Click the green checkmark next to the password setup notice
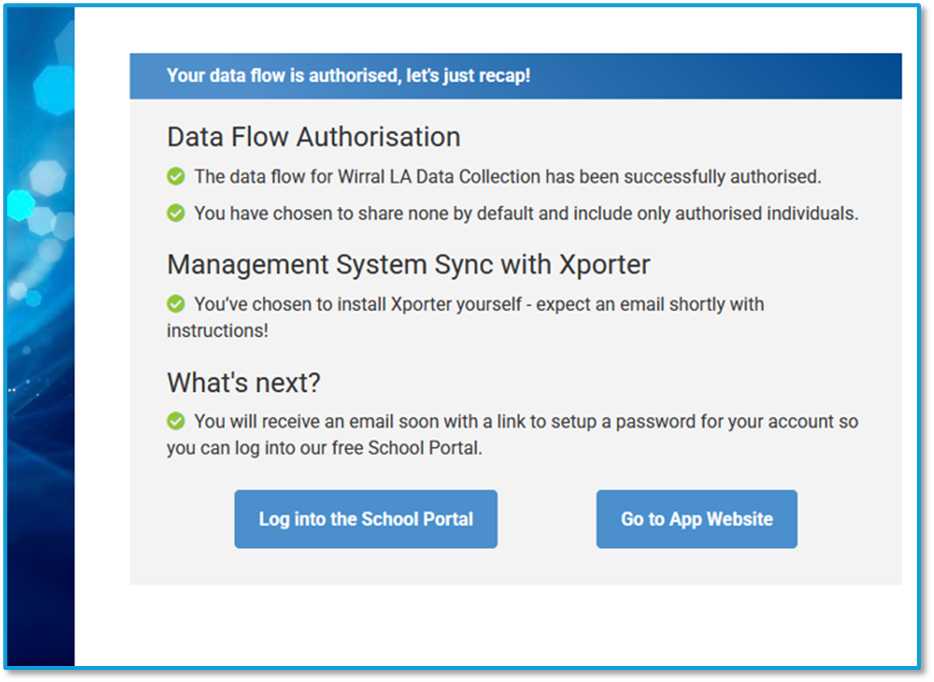 click(x=175, y=421)
